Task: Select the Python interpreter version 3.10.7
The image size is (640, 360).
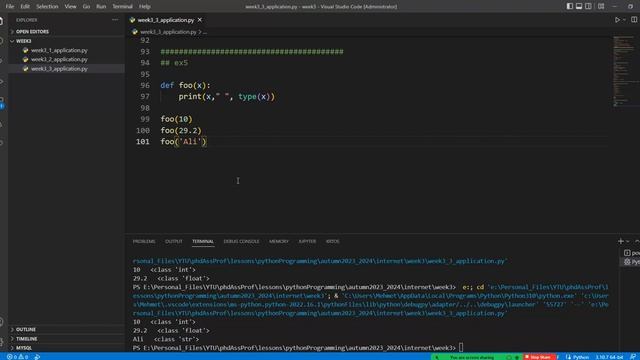Action: (609, 357)
